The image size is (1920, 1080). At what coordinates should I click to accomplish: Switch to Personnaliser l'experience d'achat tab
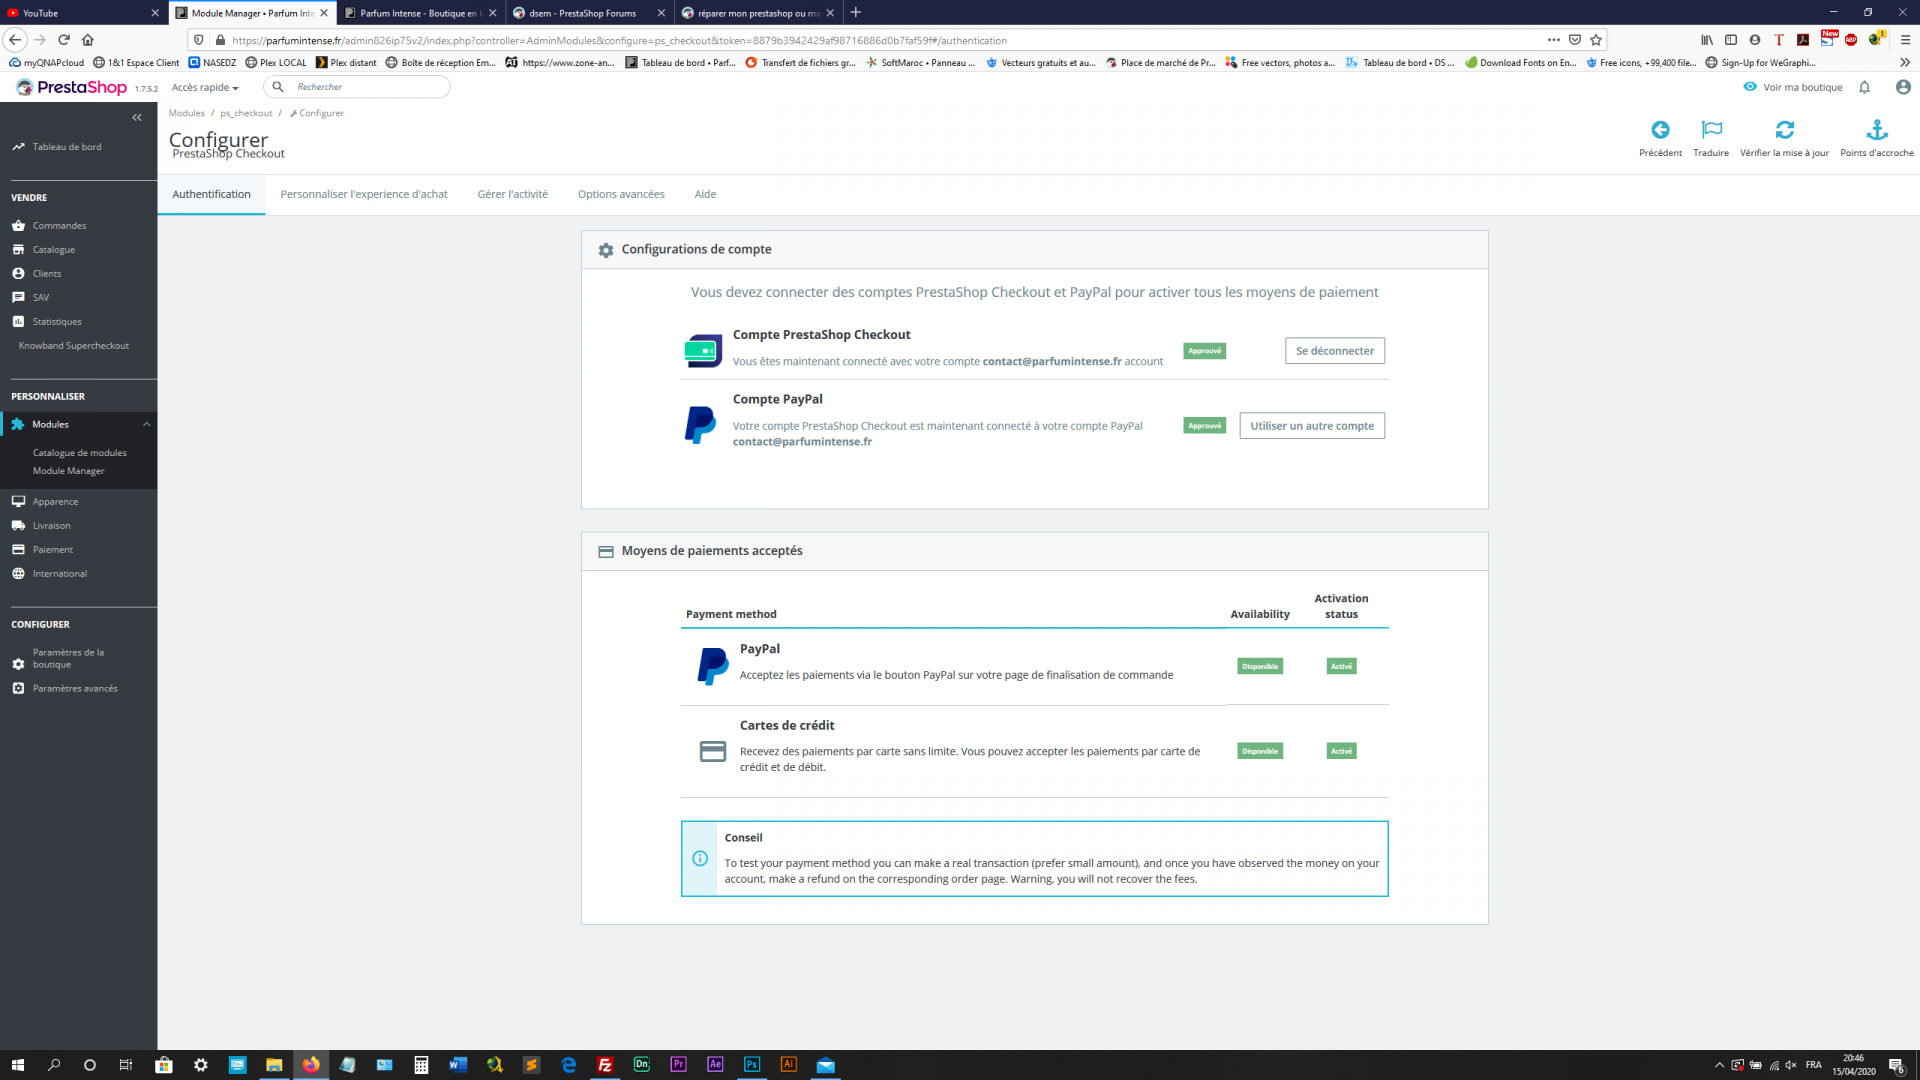pos(364,194)
